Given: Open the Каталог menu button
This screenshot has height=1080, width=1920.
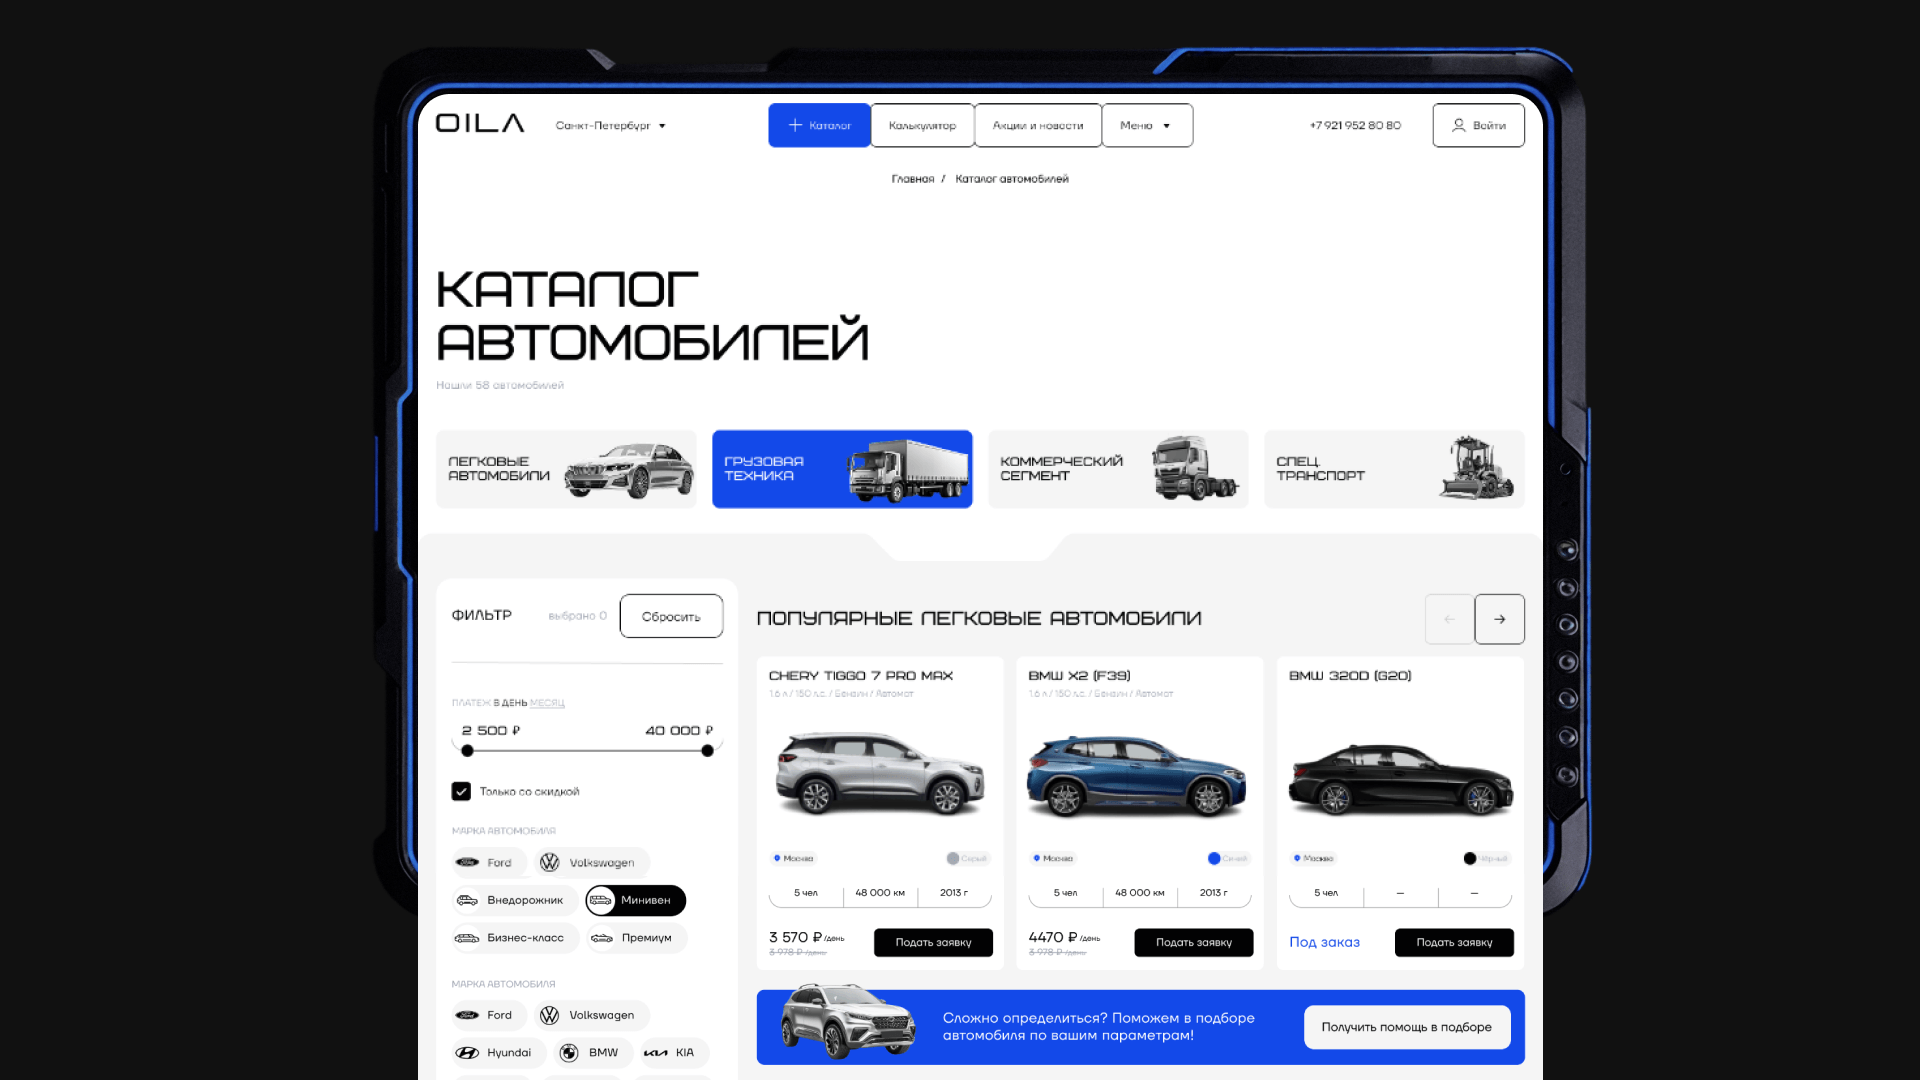Looking at the screenshot, I should (820, 125).
